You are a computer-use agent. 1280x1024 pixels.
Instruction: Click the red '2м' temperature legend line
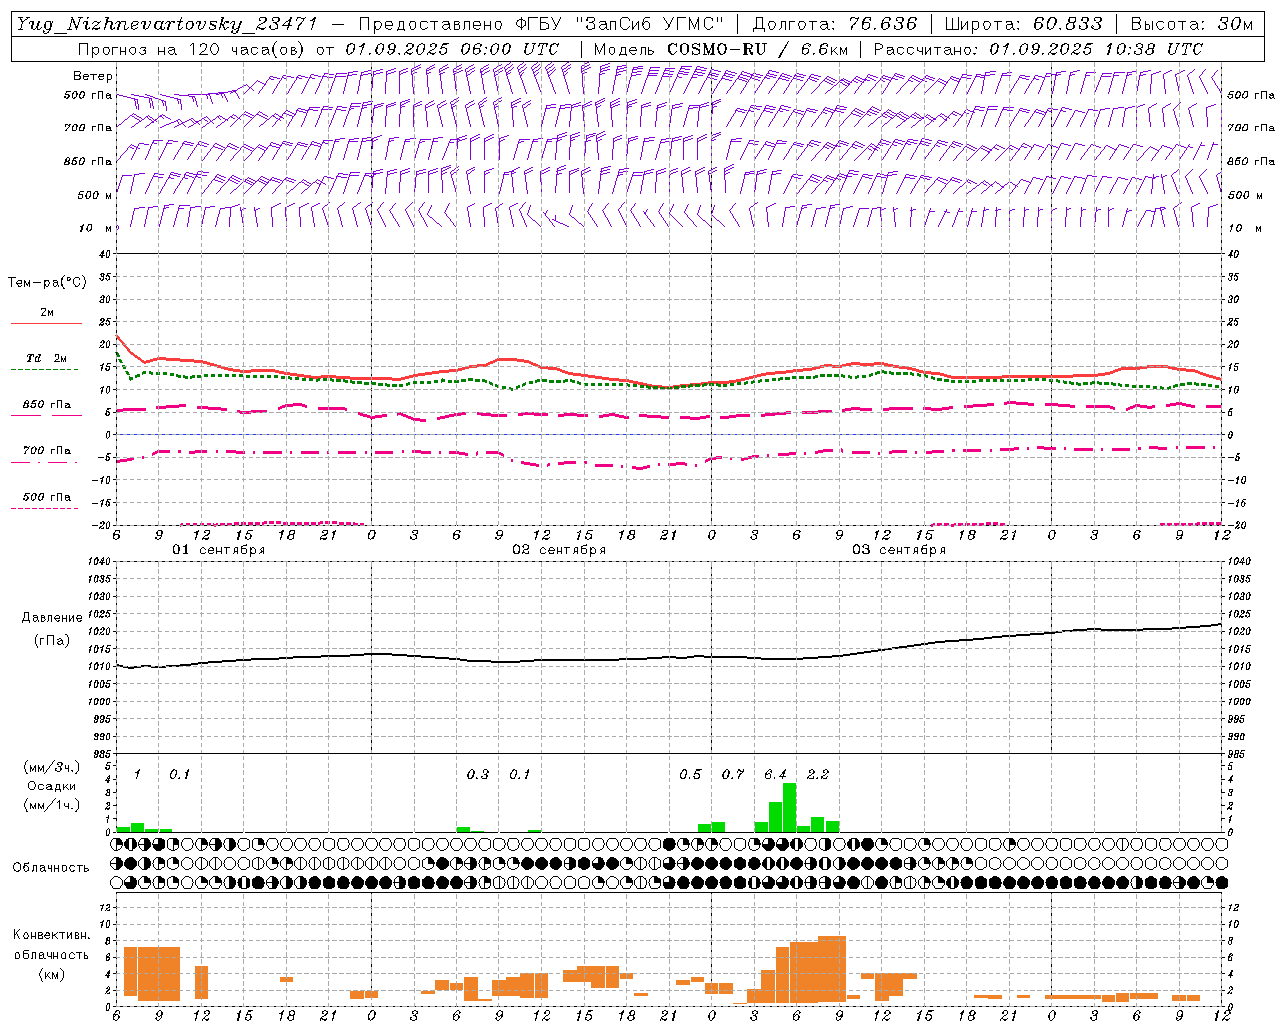[x=46, y=323]
